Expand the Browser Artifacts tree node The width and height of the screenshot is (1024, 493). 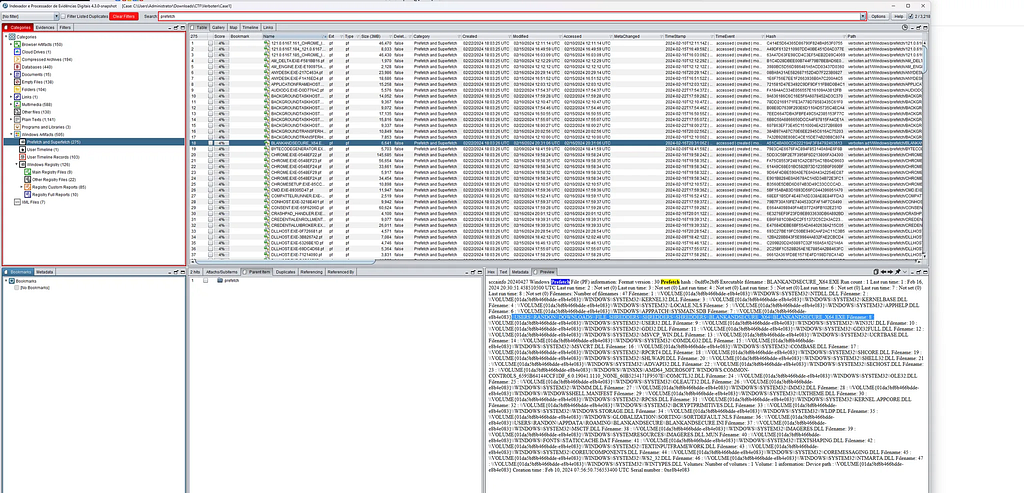click(11, 44)
